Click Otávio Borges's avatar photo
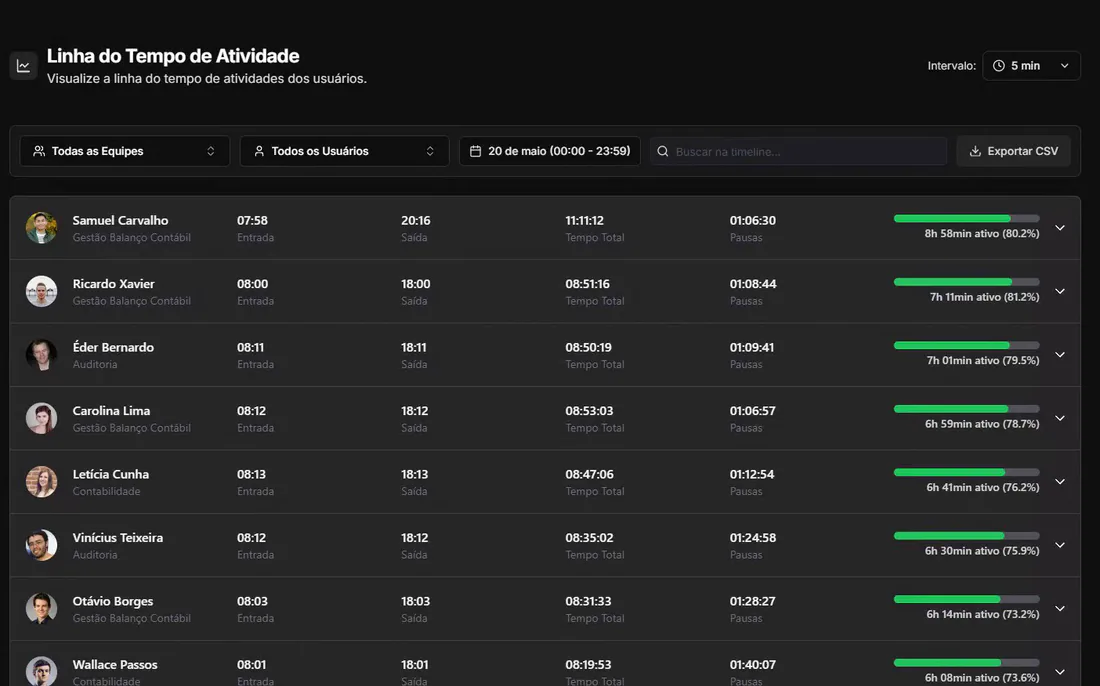 coord(41,609)
